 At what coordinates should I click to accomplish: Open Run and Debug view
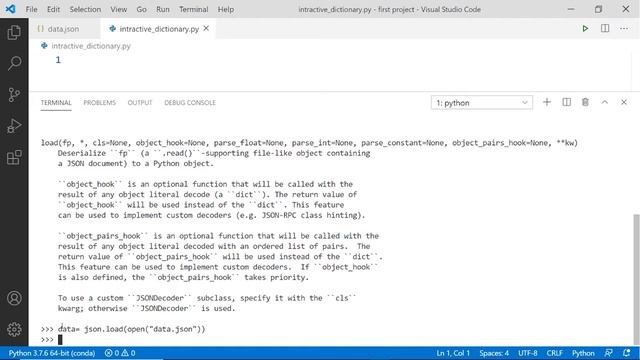coord(14,126)
